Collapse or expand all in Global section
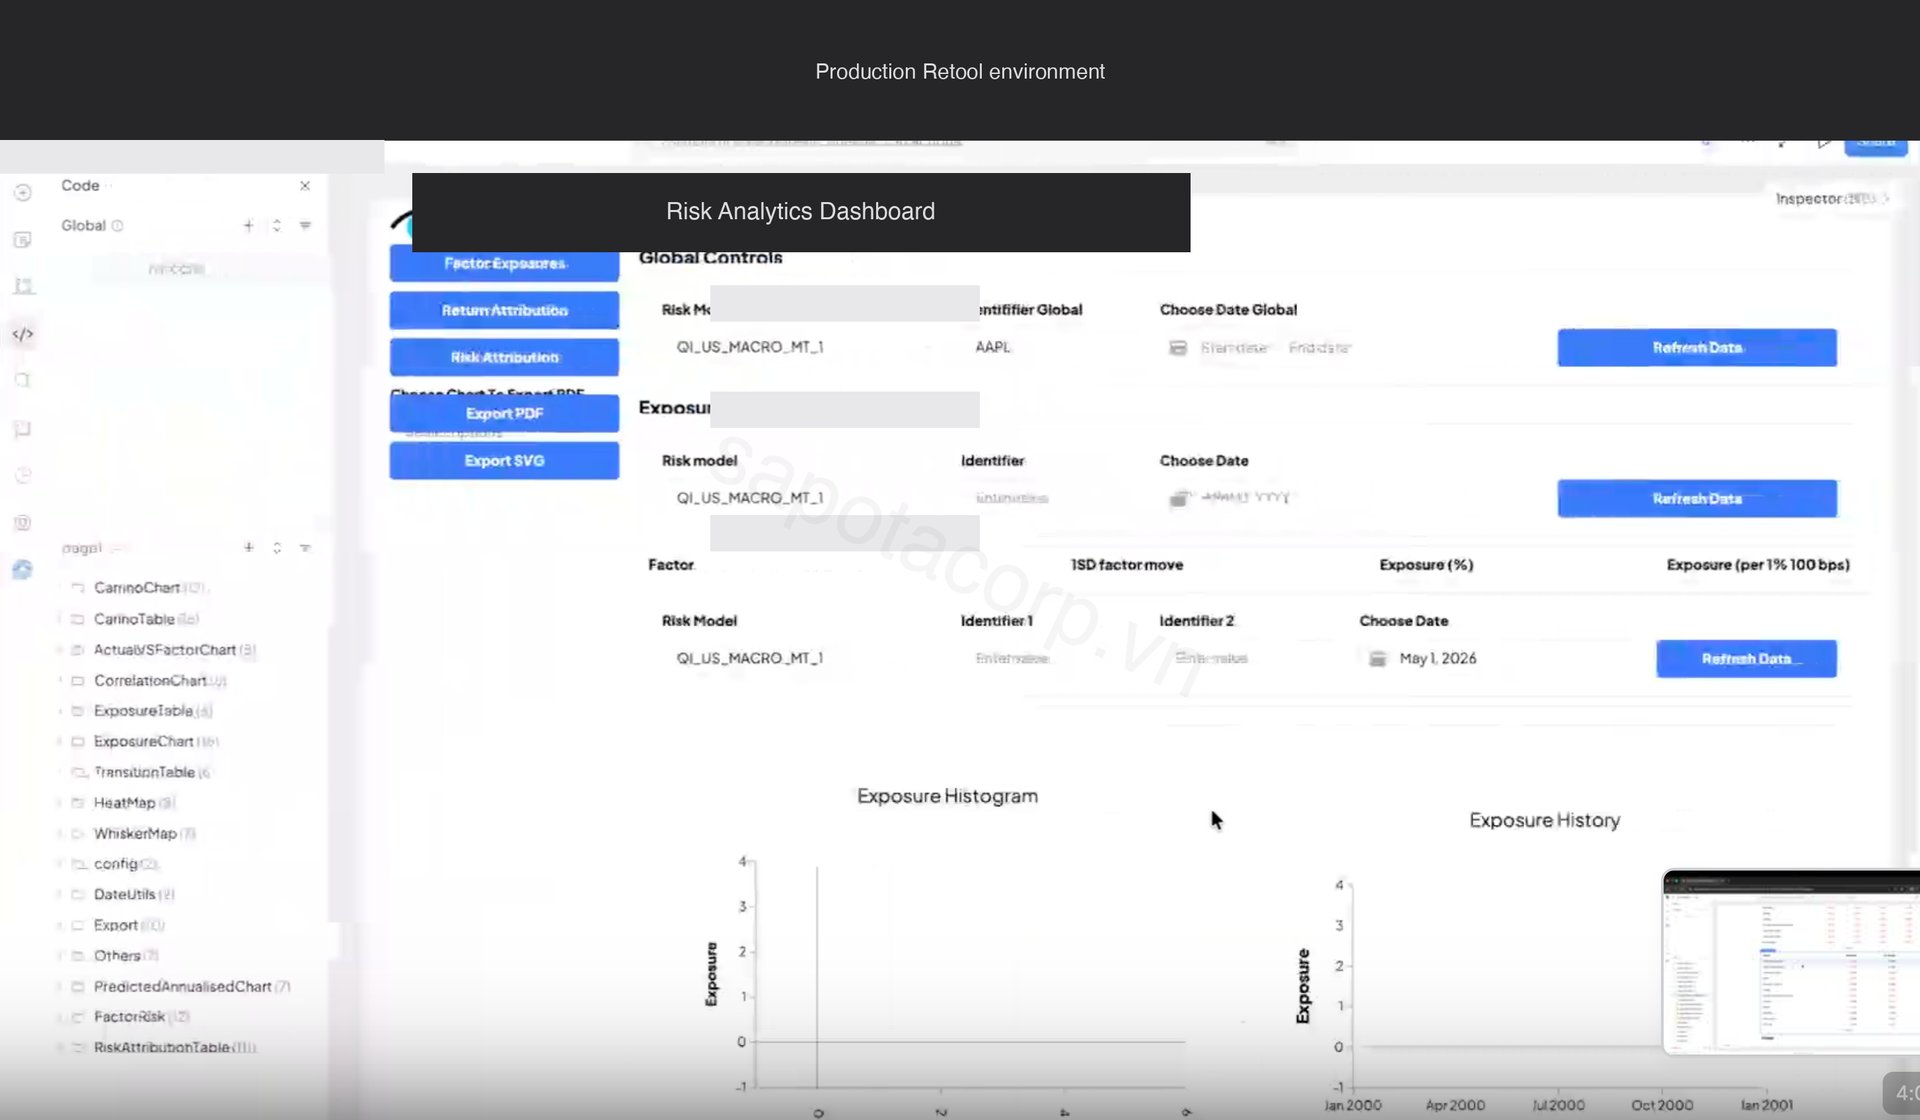Screen dimensions: 1920x1120 [x=277, y=226]
